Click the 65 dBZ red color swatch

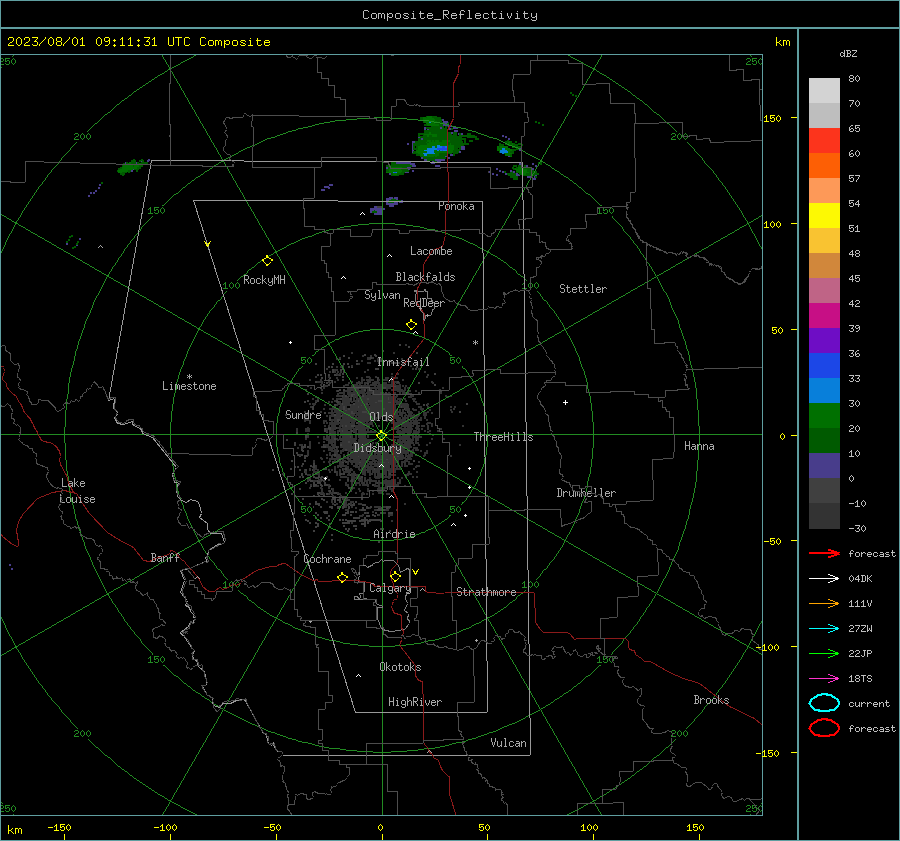click(x=824, y=140)
